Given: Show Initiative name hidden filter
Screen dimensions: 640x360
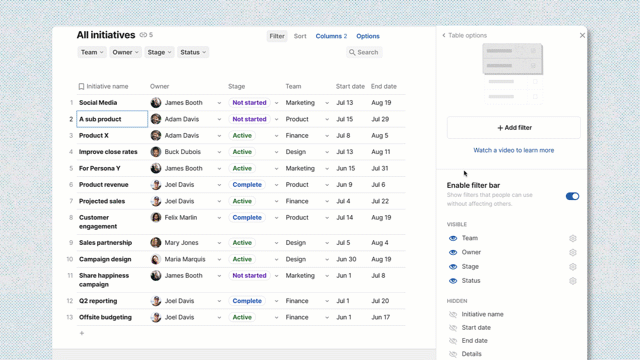Looking at the screenshot, I should (x=453, y=314).
